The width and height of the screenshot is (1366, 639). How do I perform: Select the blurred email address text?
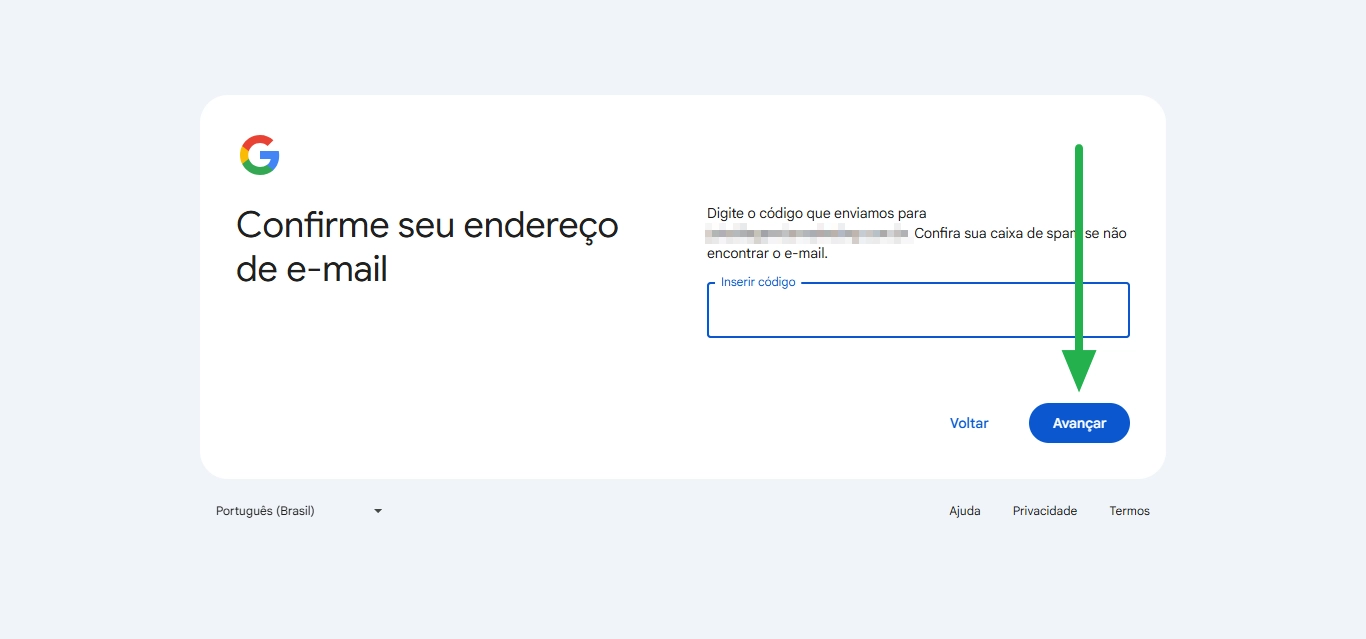coord(805,233)
